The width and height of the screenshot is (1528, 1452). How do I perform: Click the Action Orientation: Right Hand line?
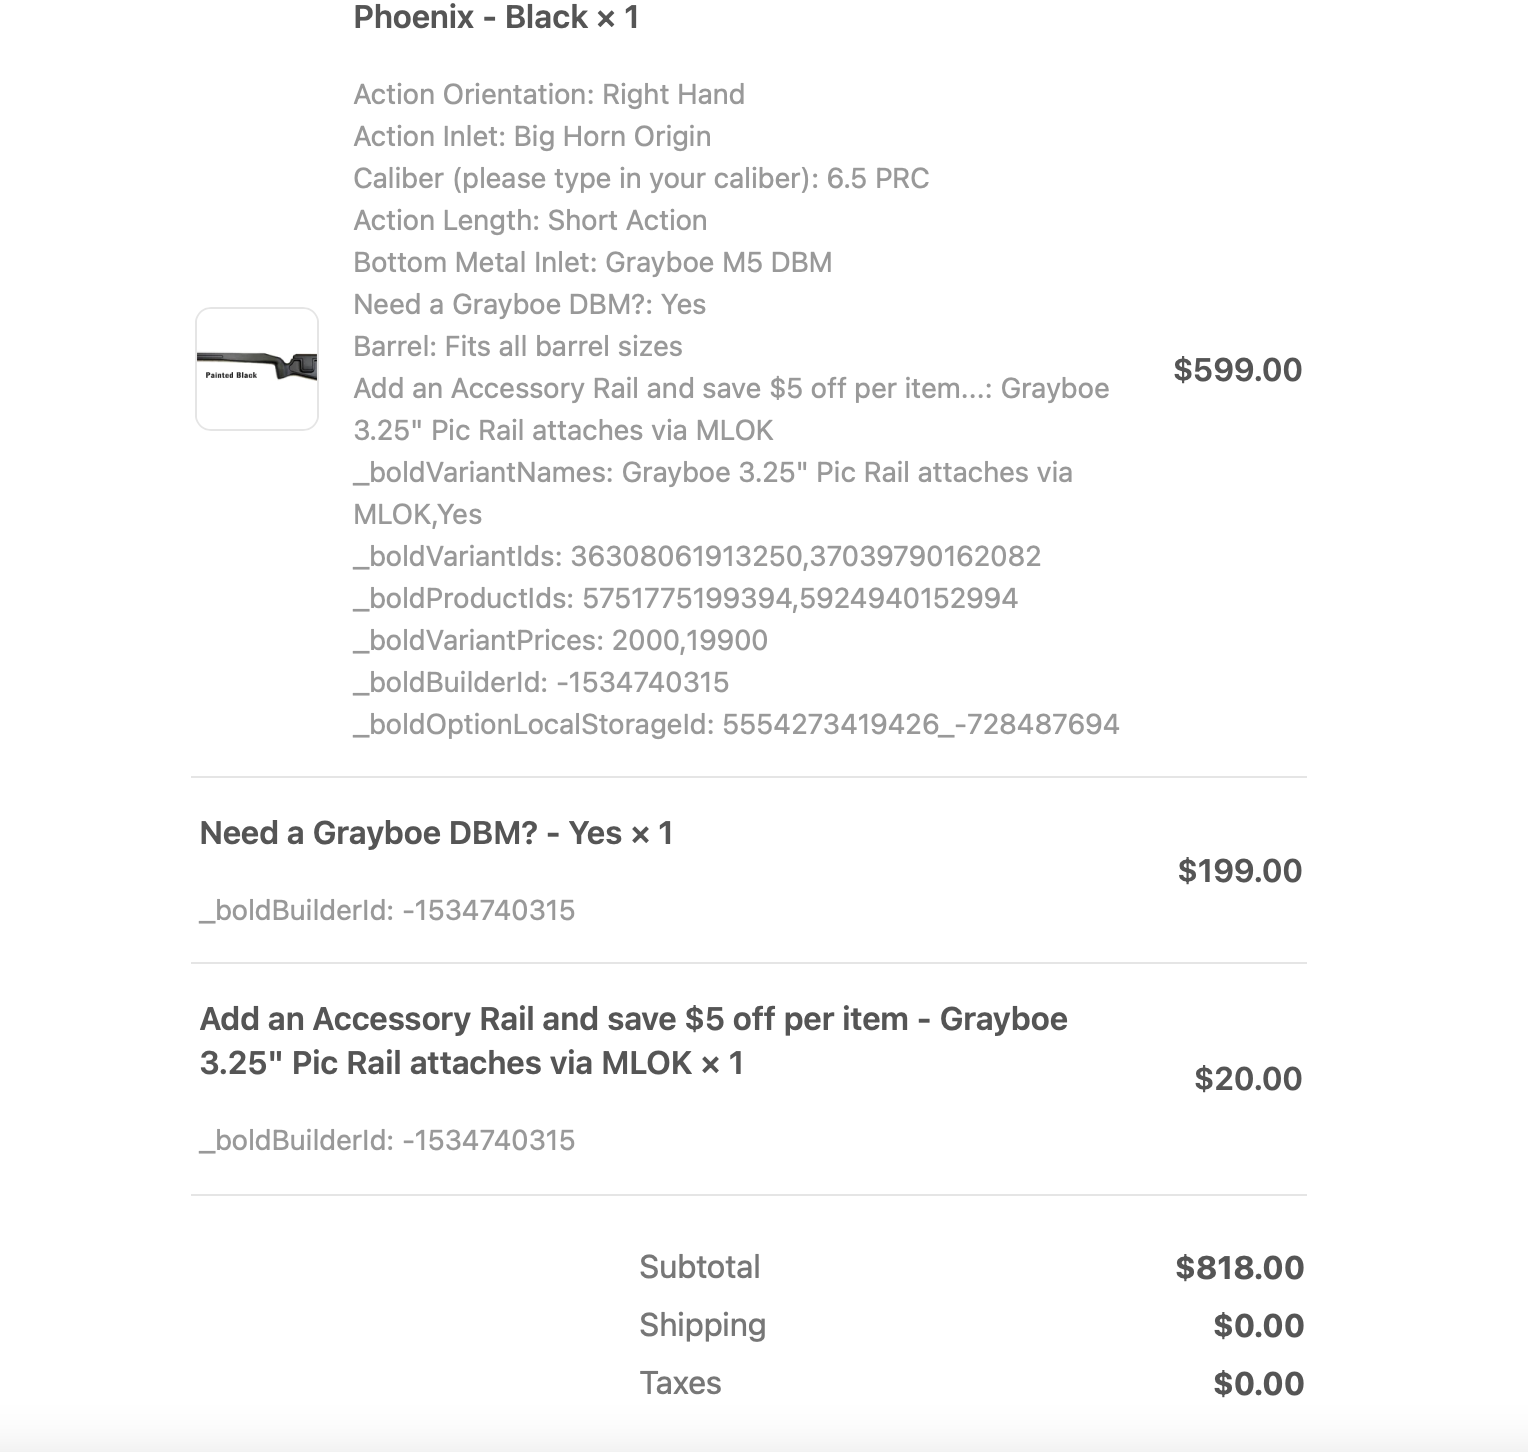549,95
